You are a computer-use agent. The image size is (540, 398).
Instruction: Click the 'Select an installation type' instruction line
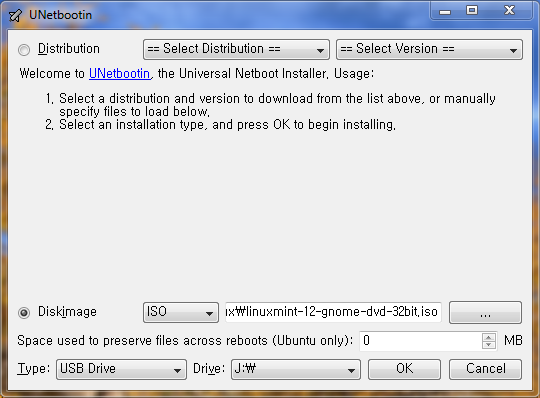pyautogui.click(x=227, y=125)
